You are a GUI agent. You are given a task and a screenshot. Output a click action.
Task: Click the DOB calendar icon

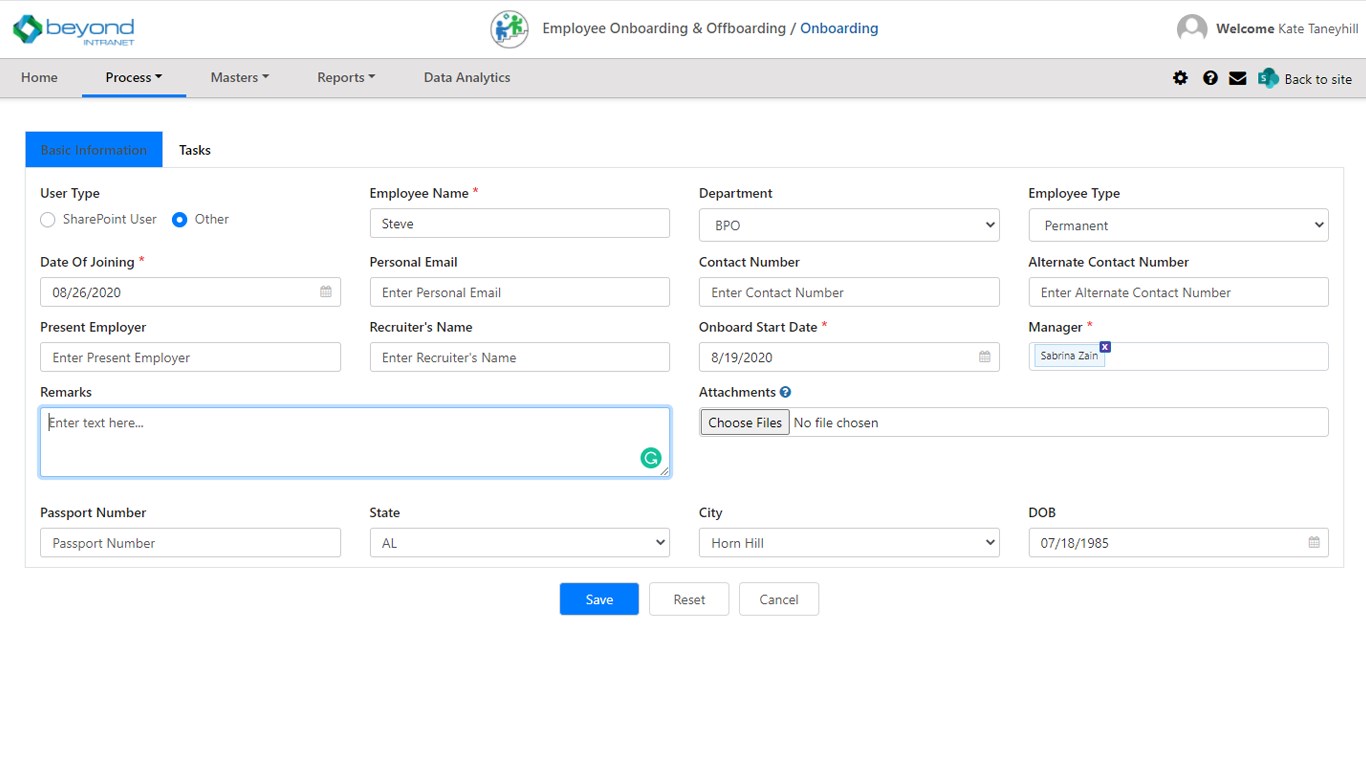pyautogui.click(x=1314, y=543)
